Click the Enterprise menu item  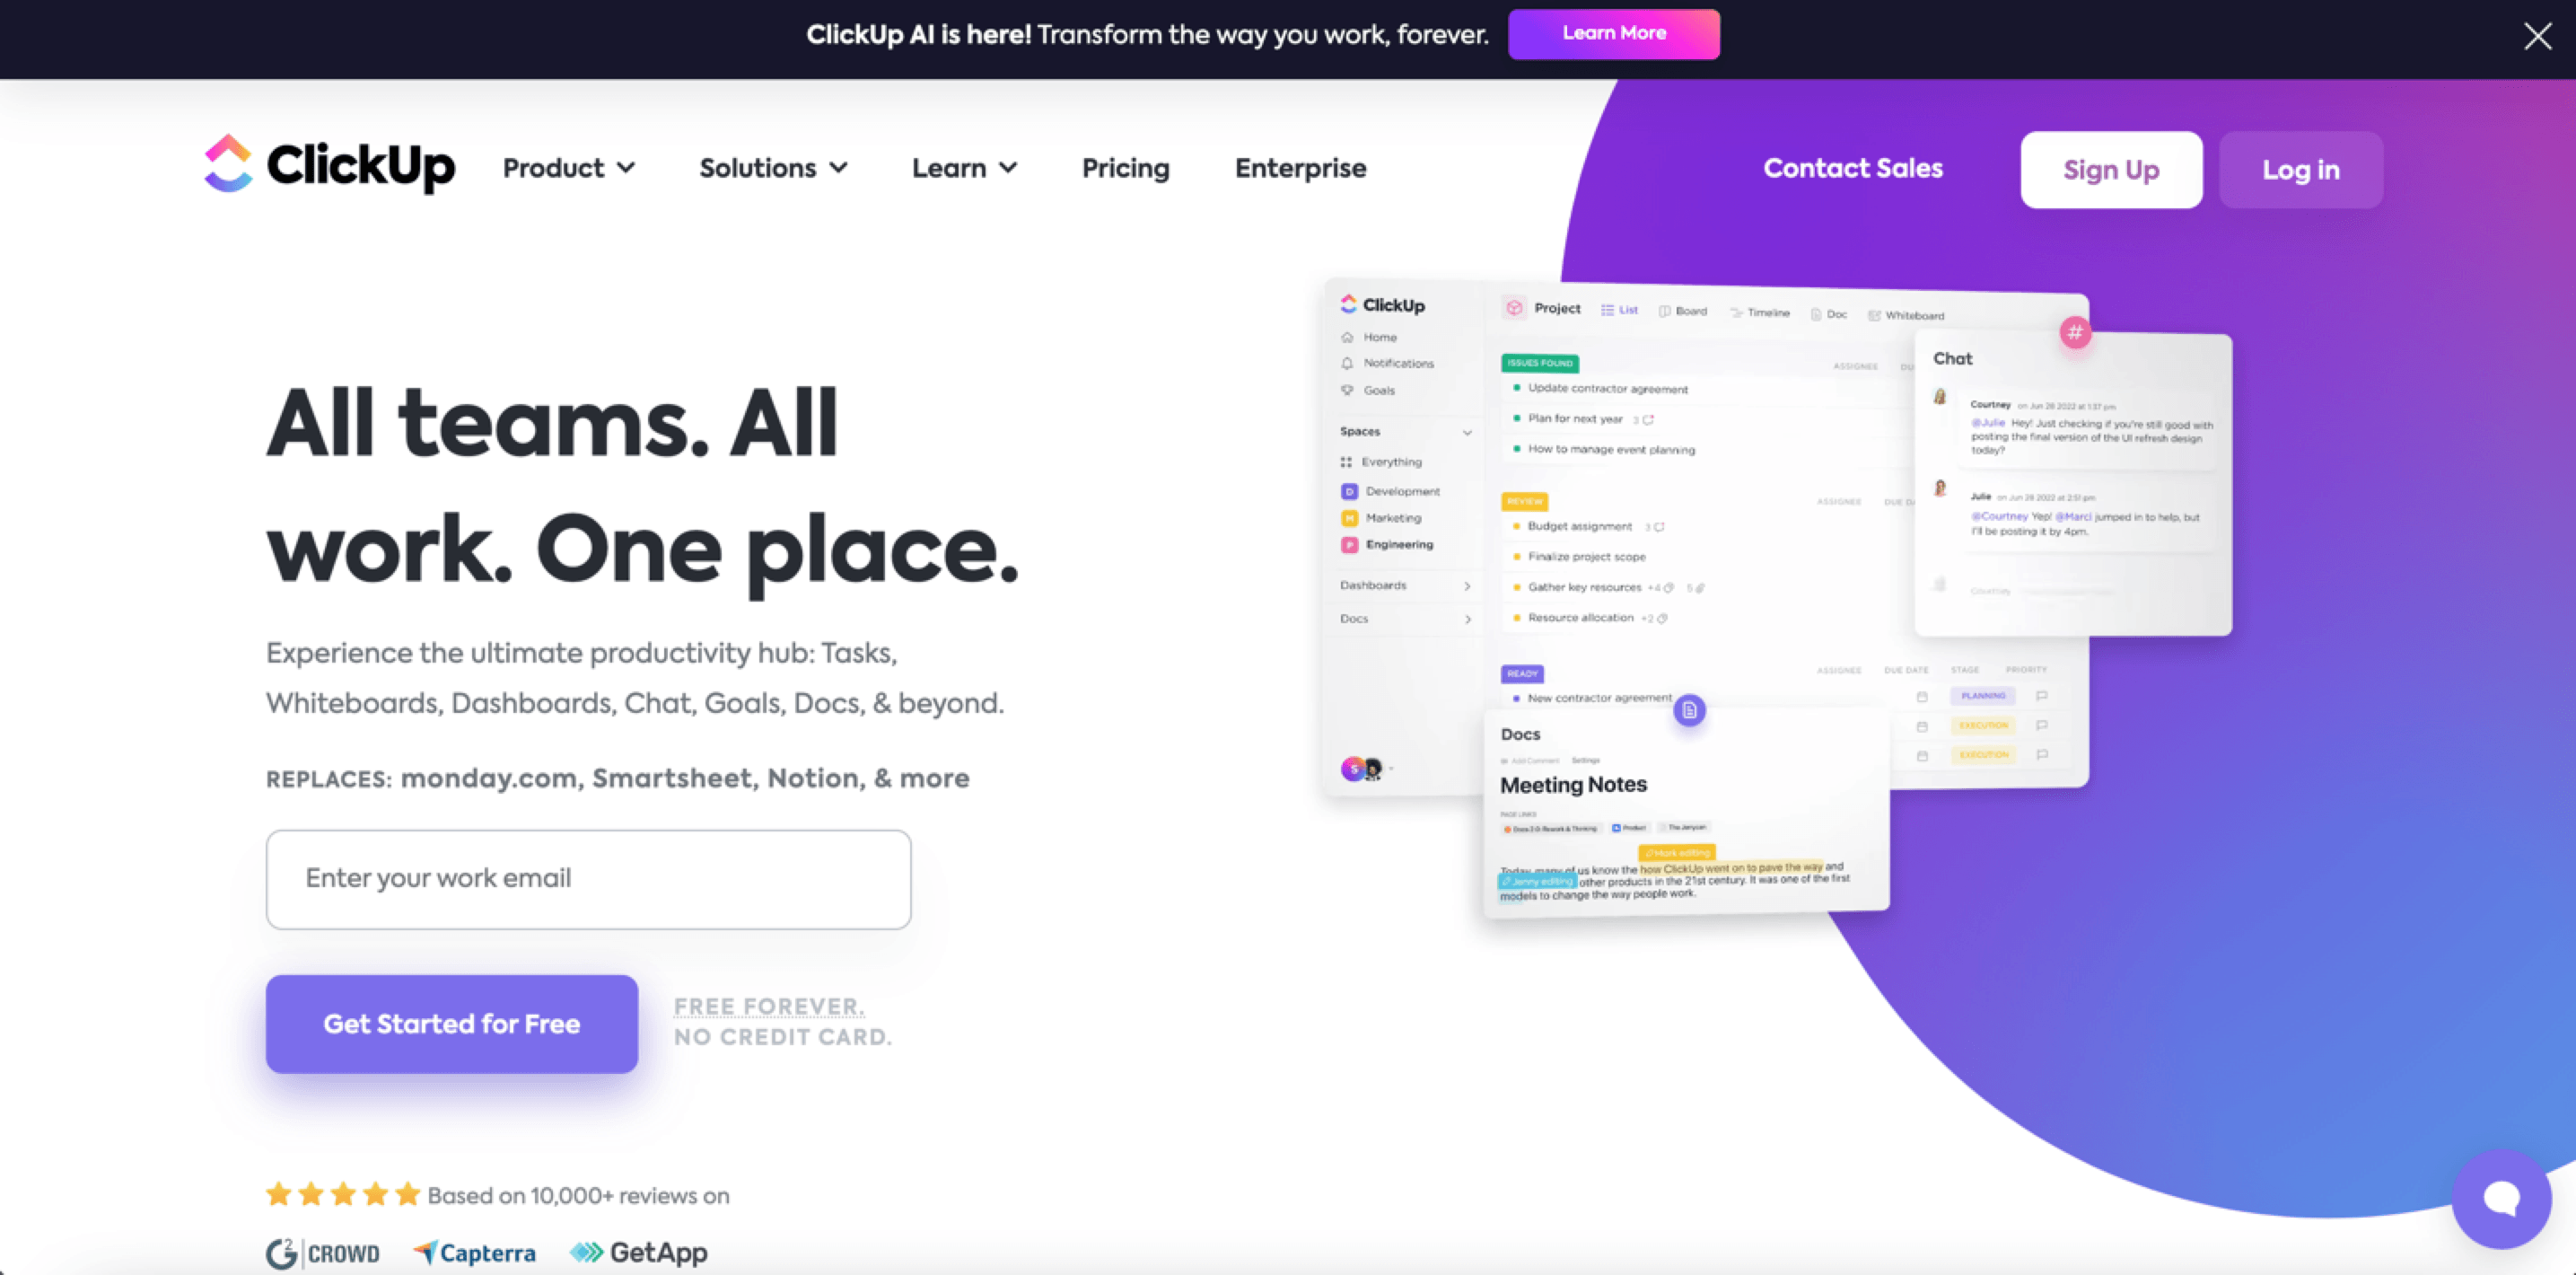tap(1301, 168)
